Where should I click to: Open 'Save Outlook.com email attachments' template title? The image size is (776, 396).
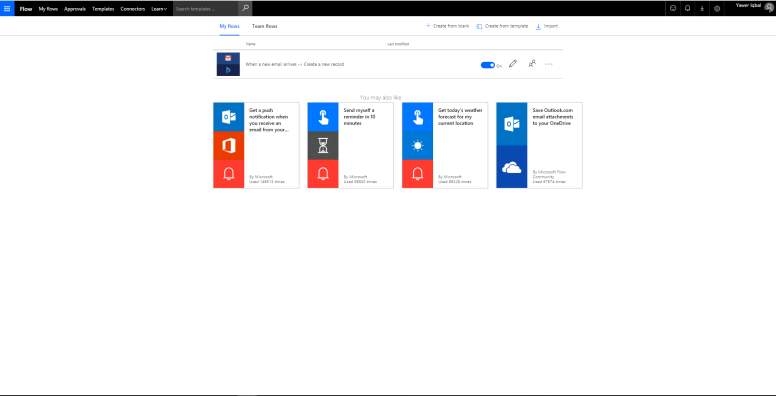[553, 117]
